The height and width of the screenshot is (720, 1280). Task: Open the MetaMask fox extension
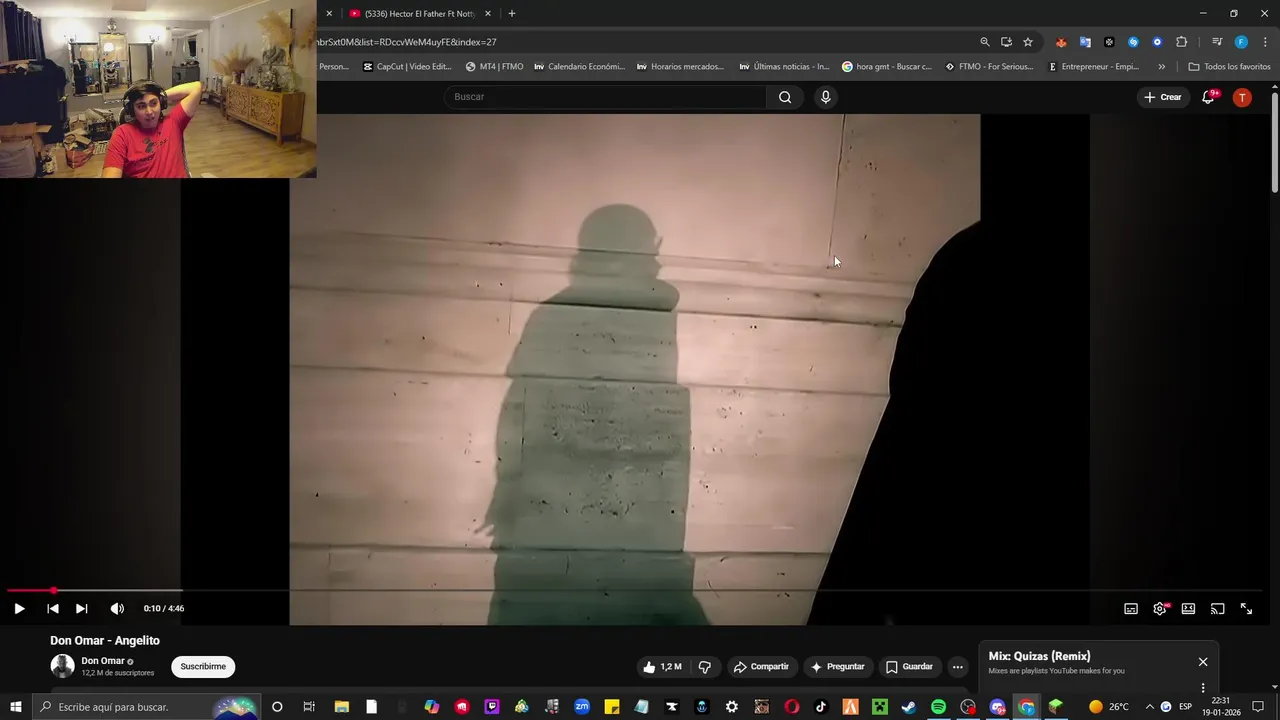pyautogui.click(x=1061, y=42)
